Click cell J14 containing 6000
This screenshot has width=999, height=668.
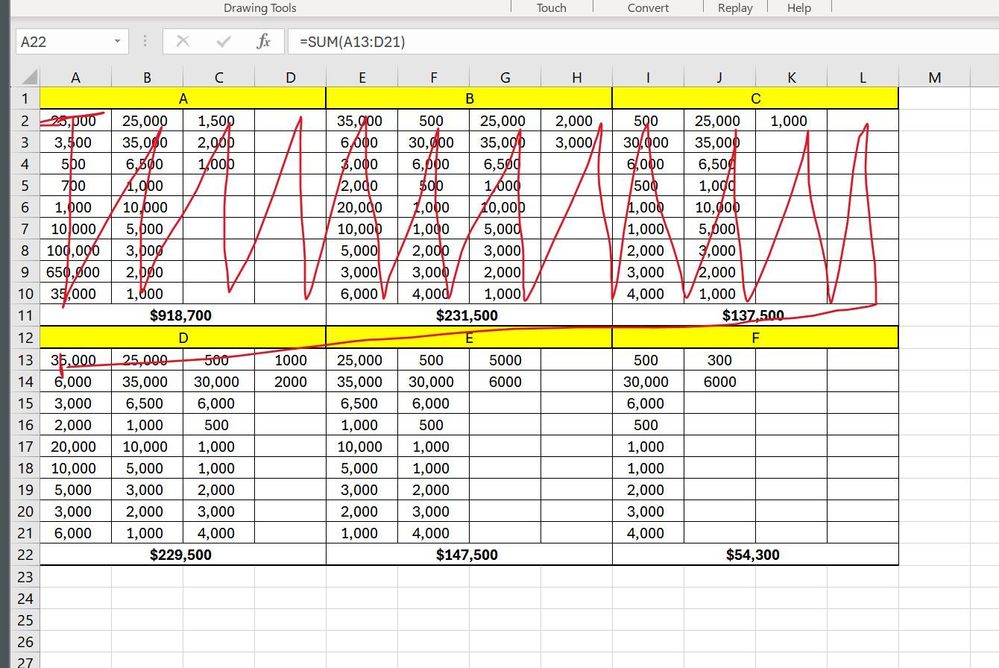[719, 382]
